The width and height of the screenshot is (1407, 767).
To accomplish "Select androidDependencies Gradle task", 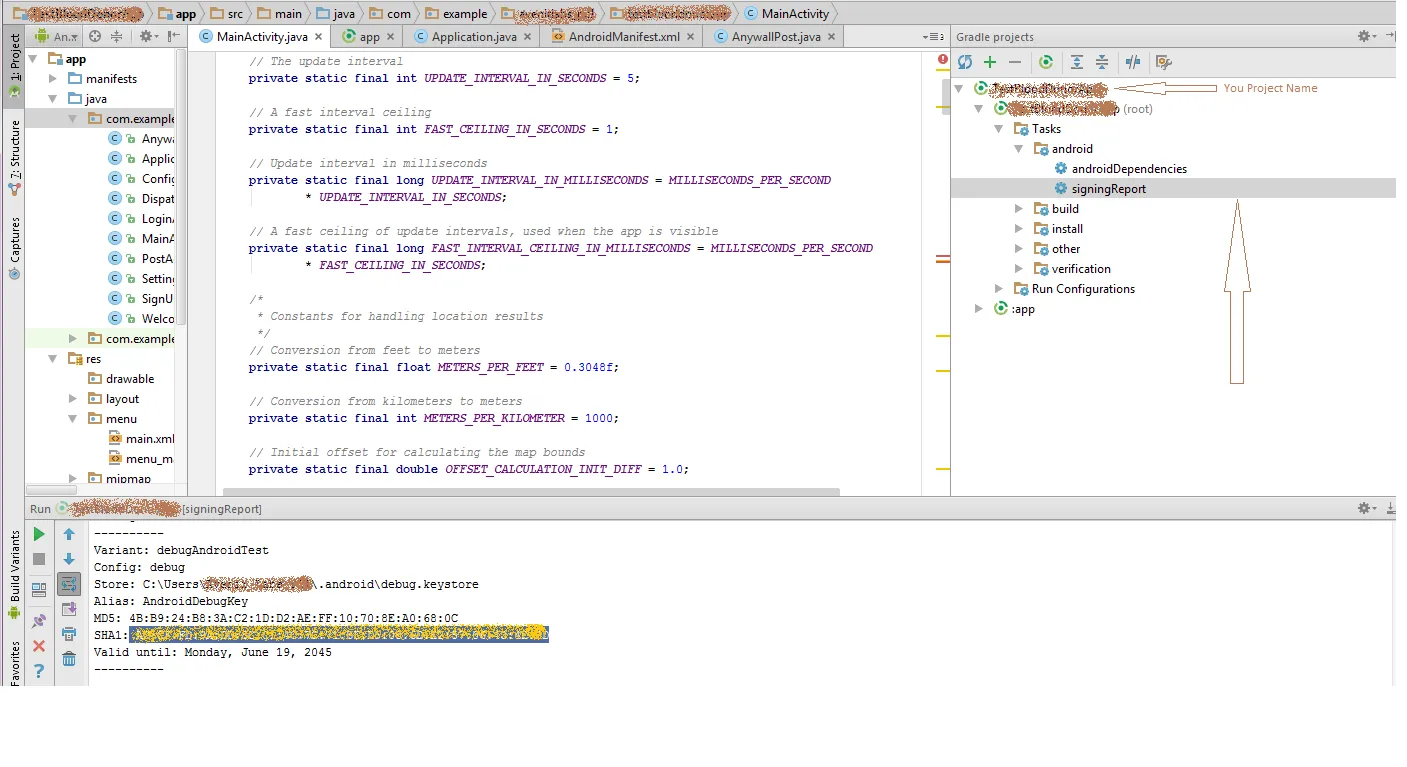I will tap(1129, 169).
